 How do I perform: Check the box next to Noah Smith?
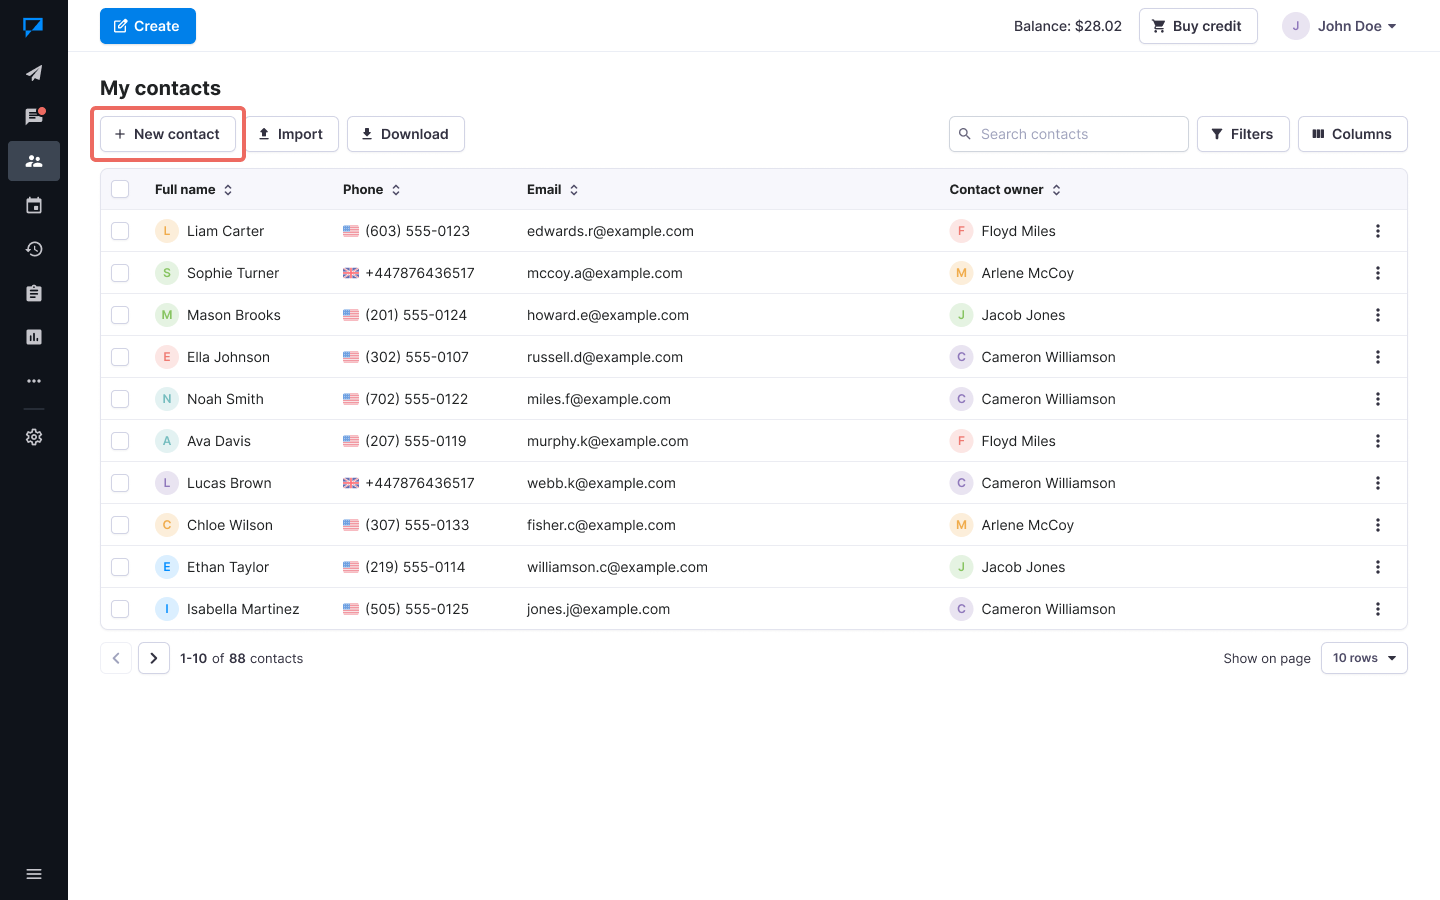point(120,399)
